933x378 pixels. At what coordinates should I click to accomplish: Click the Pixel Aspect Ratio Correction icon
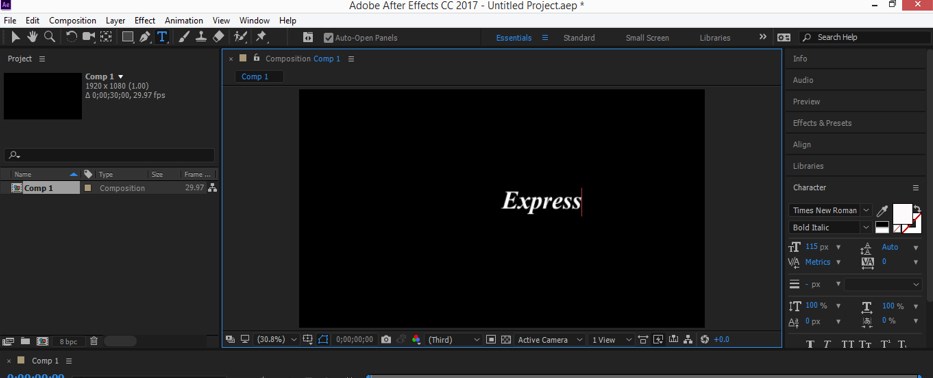[643, 339]
